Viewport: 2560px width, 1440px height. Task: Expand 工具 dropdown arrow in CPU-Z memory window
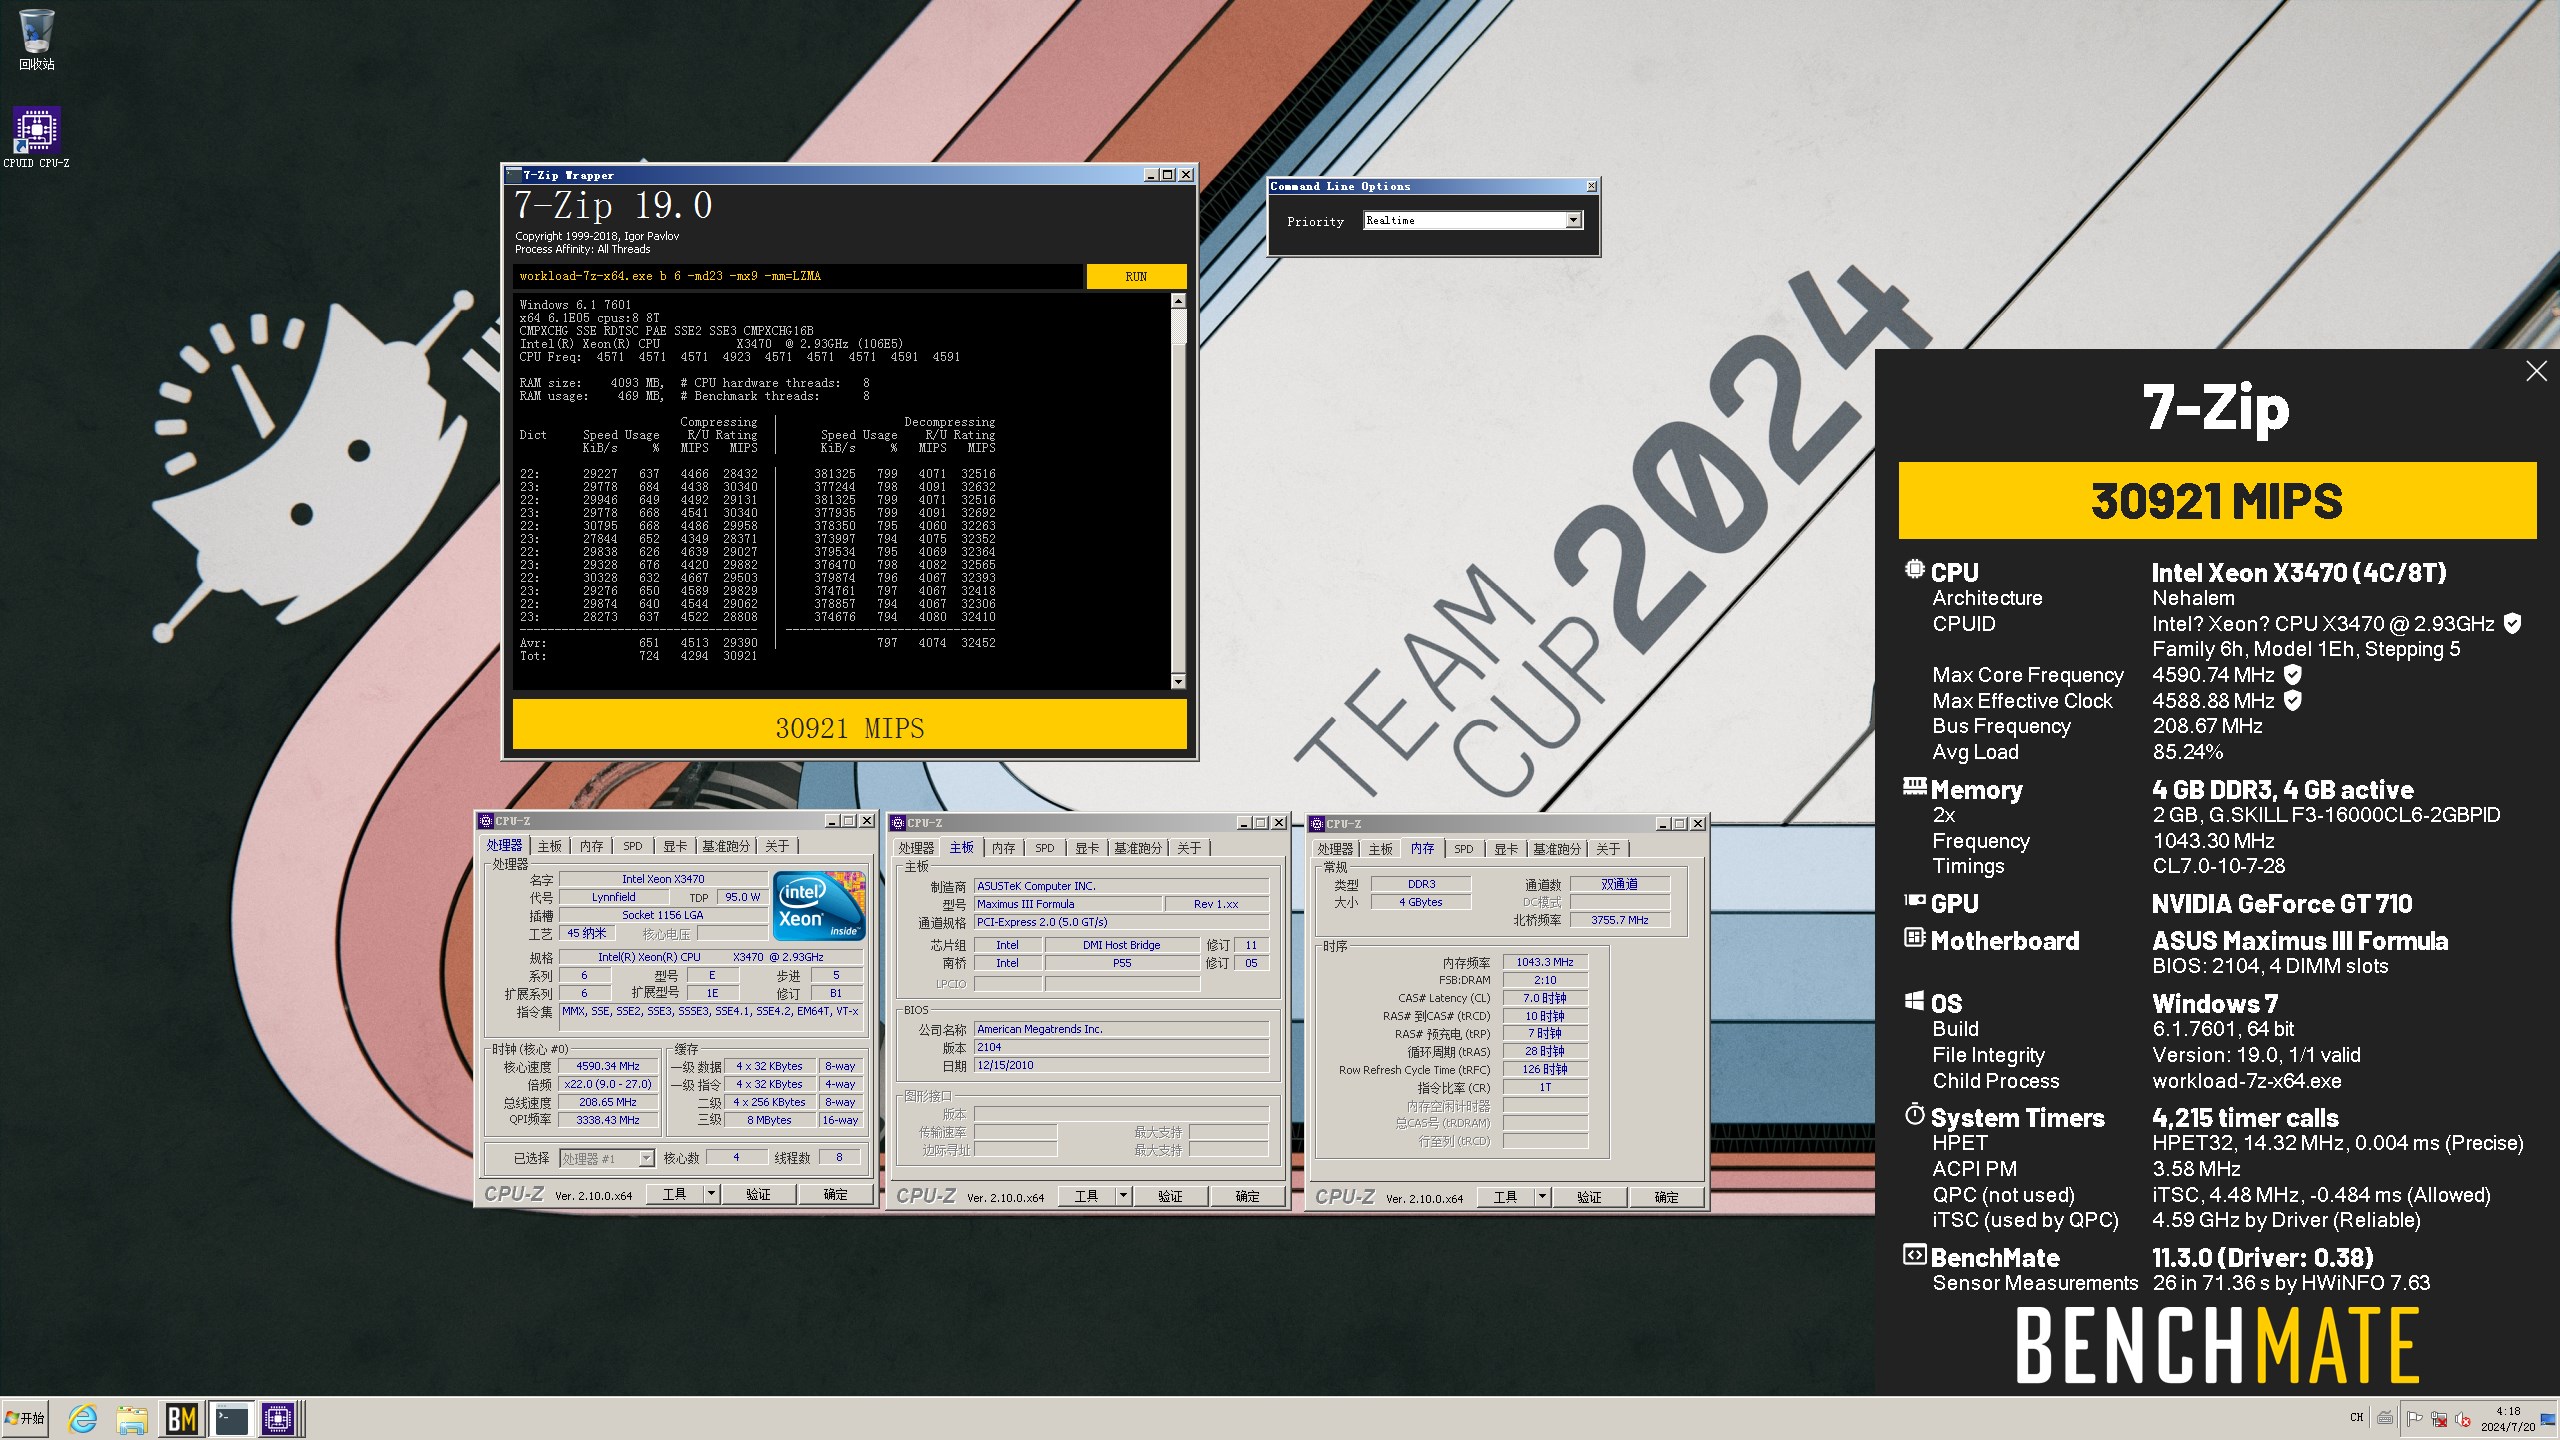1542,1197
